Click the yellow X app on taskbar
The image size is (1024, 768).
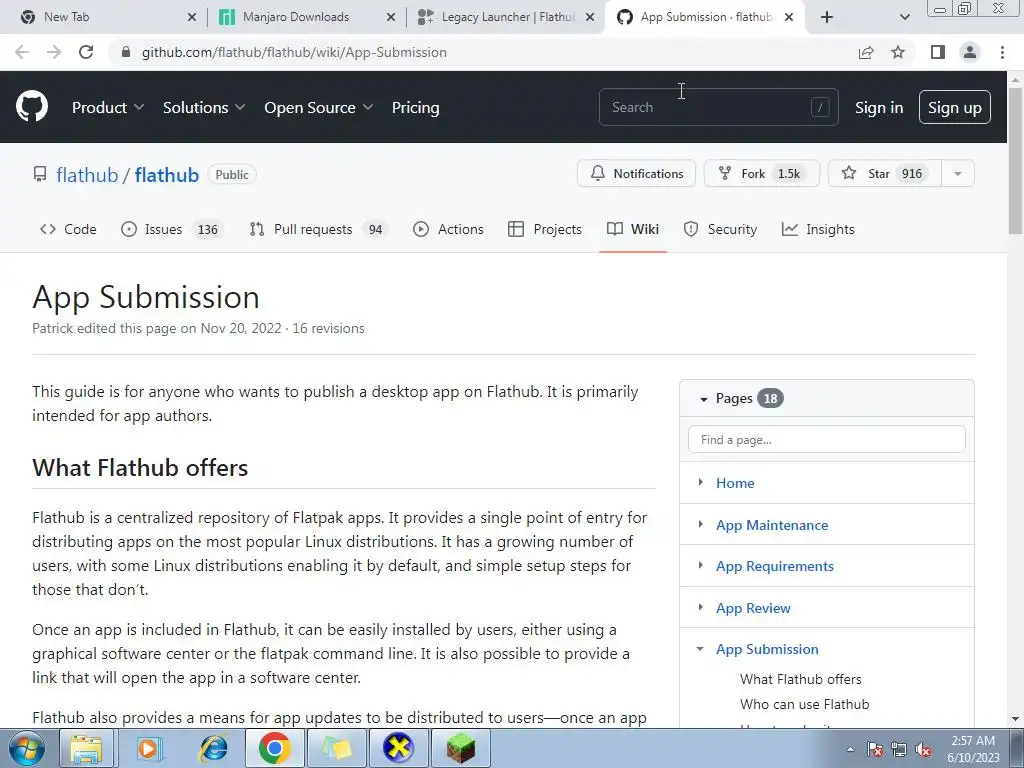pos(398,748)
